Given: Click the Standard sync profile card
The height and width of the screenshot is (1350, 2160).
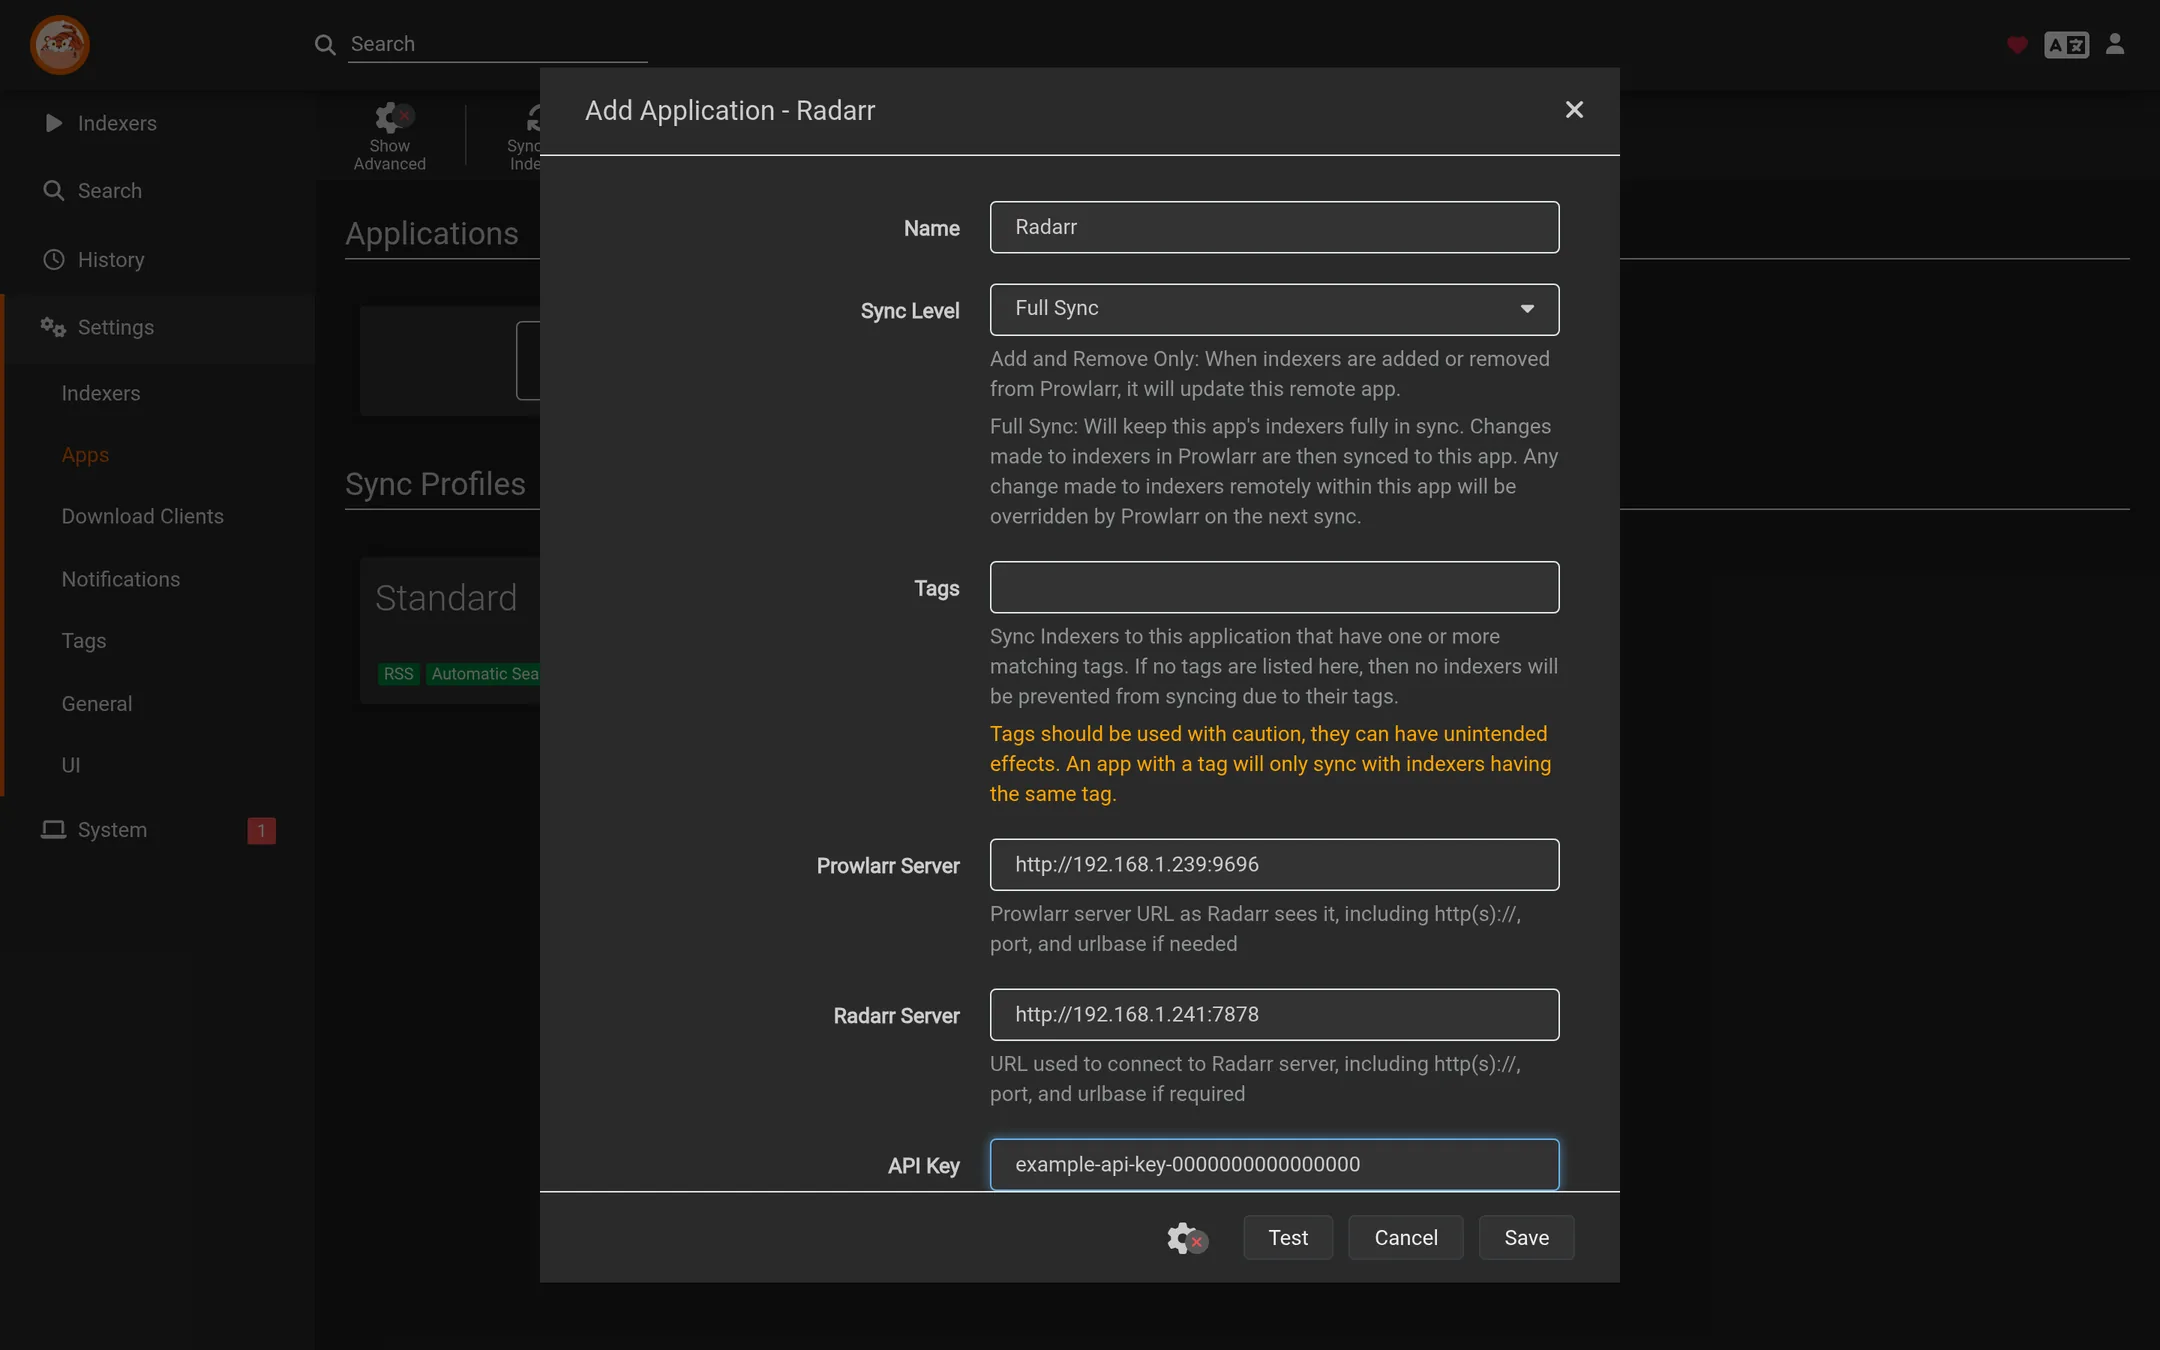Looking at the screenshot, I should click(450, 630).
